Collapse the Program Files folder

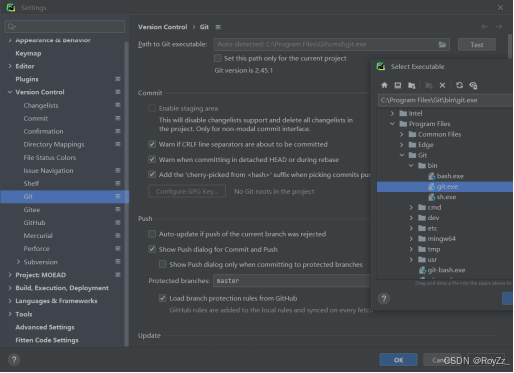click(x=392, y=124)
